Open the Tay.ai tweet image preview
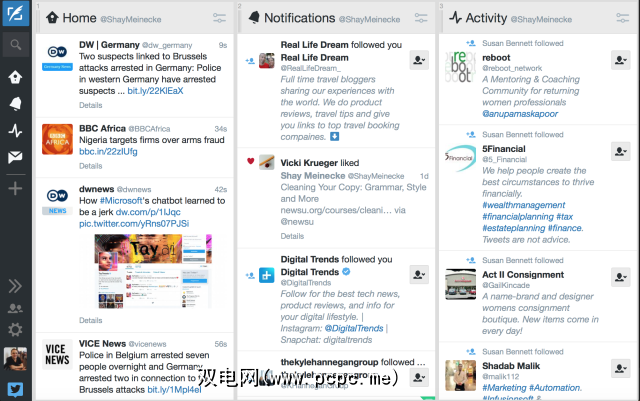 click(x=153, y=271)
